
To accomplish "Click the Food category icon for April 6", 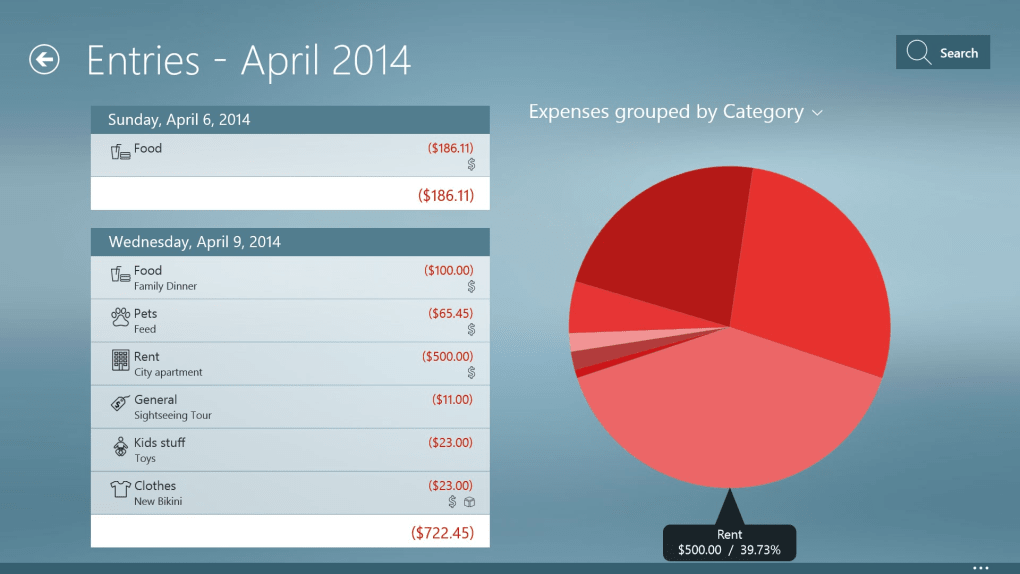I will click(121, 152).
